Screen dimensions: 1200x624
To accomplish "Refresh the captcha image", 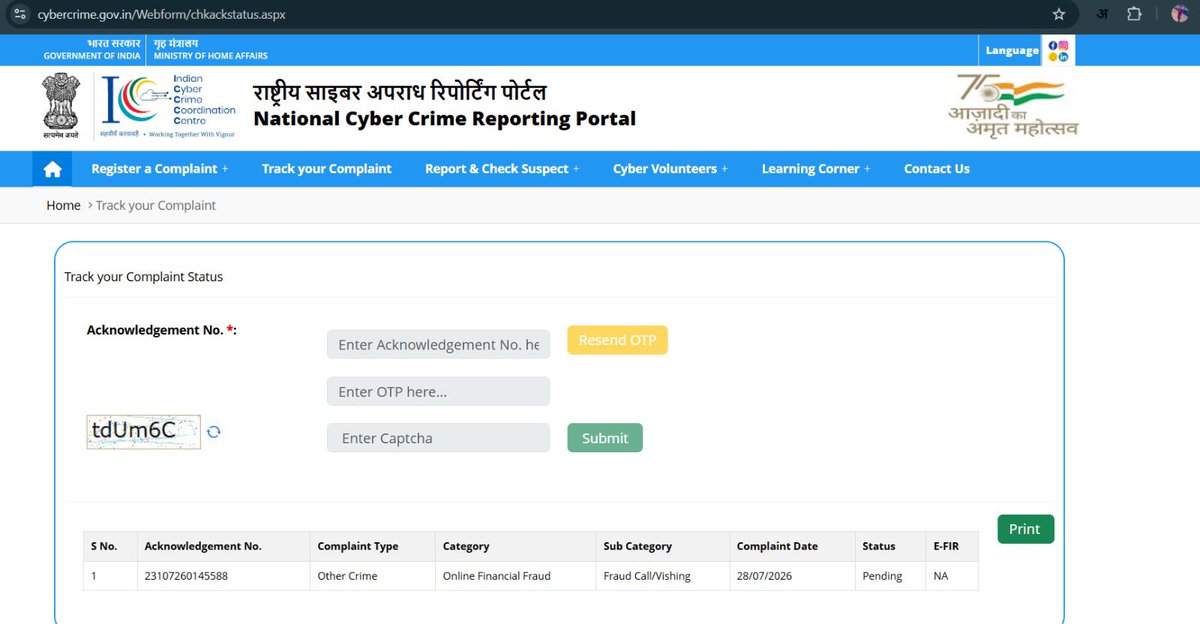I will pyautogui.click(x=214, y=432).
